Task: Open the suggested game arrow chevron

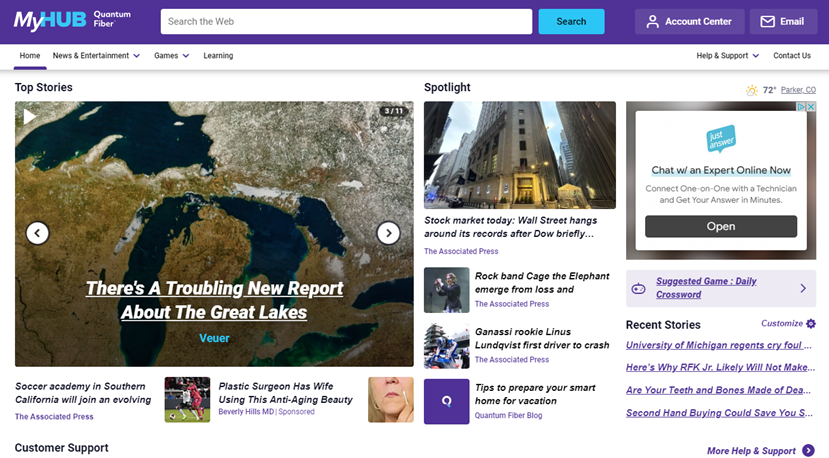Action: tap(803, 288)
